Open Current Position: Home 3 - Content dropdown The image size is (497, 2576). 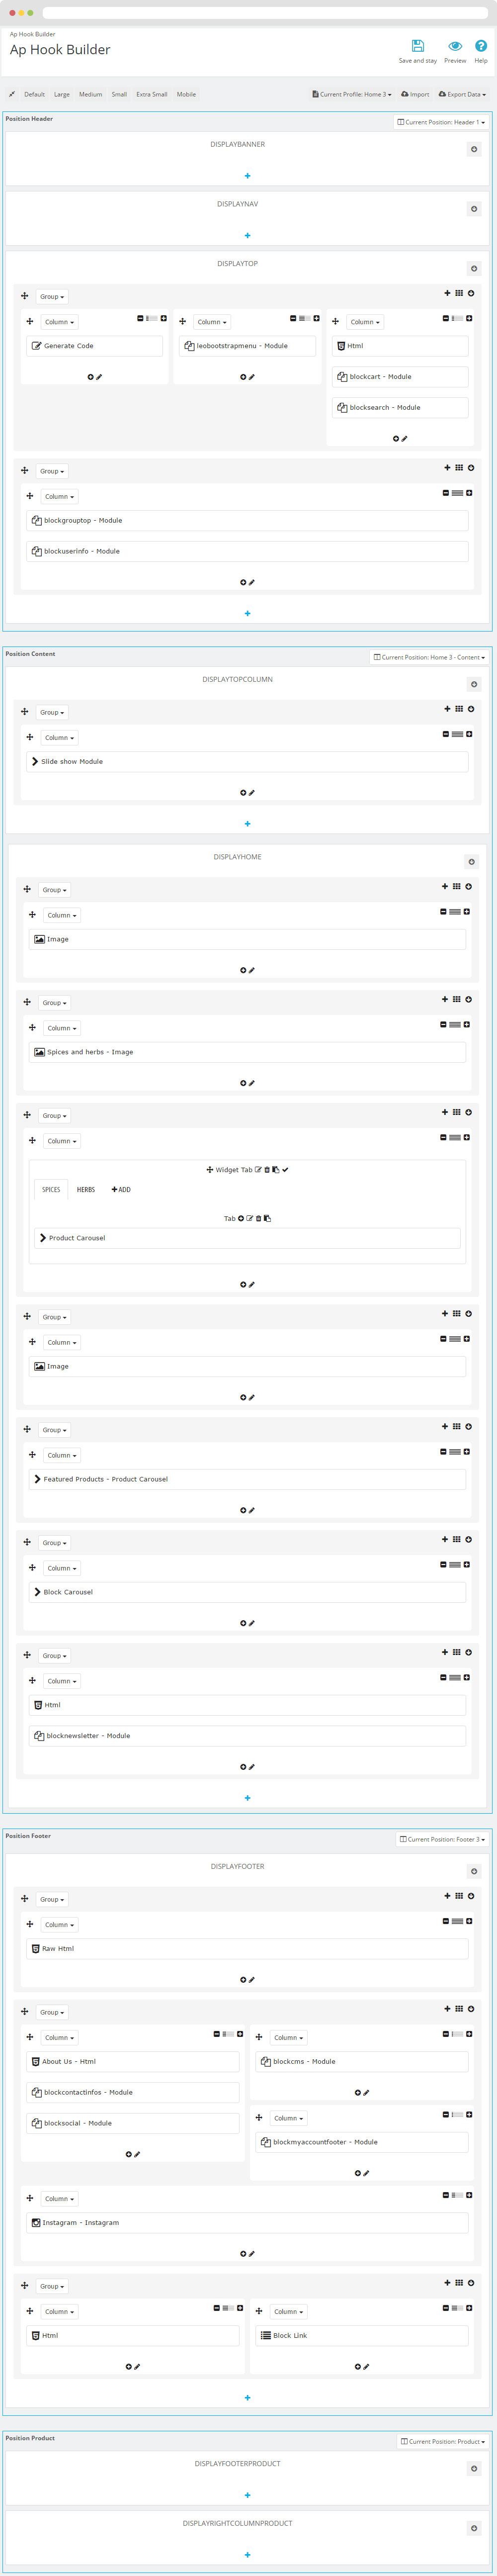pos(429,657)
